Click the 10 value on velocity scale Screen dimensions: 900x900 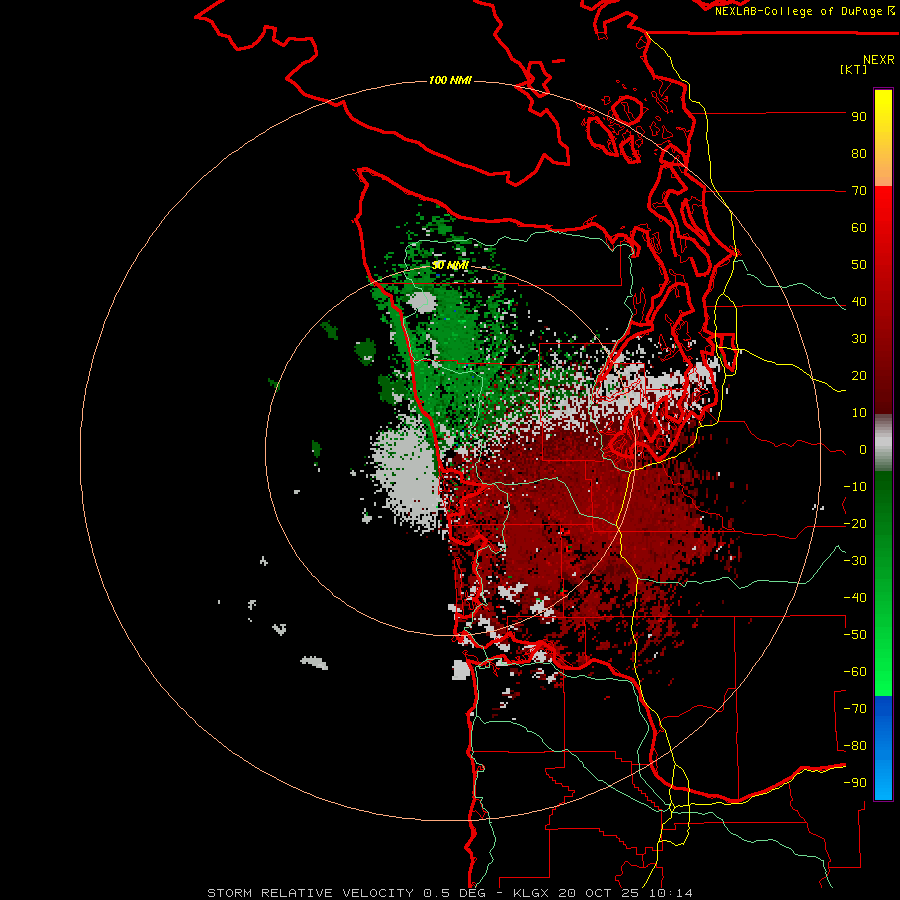[859, 413]
